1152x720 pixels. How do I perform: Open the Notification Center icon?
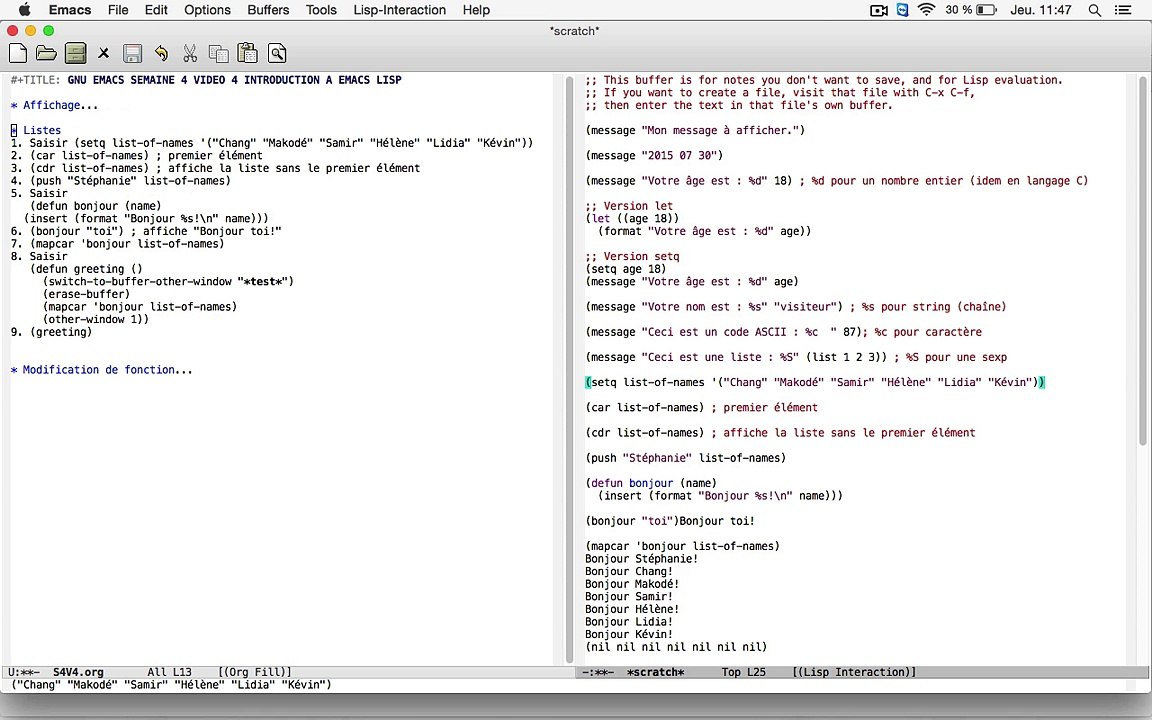click(x=1123, y=10)
